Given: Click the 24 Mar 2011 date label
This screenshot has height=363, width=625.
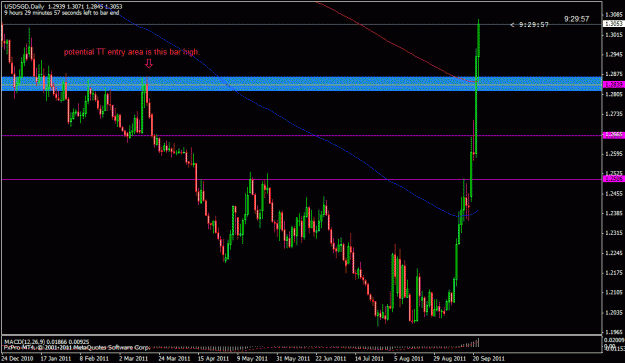Looking at the screenshot, I should point(174,358).
